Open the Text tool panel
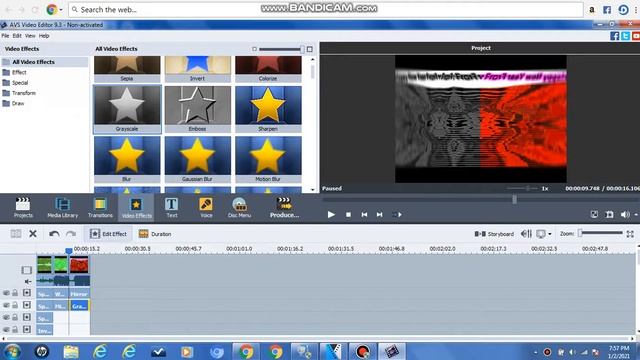Image resolution: width=640 pixels, height=360 pixels. (171, 208)
